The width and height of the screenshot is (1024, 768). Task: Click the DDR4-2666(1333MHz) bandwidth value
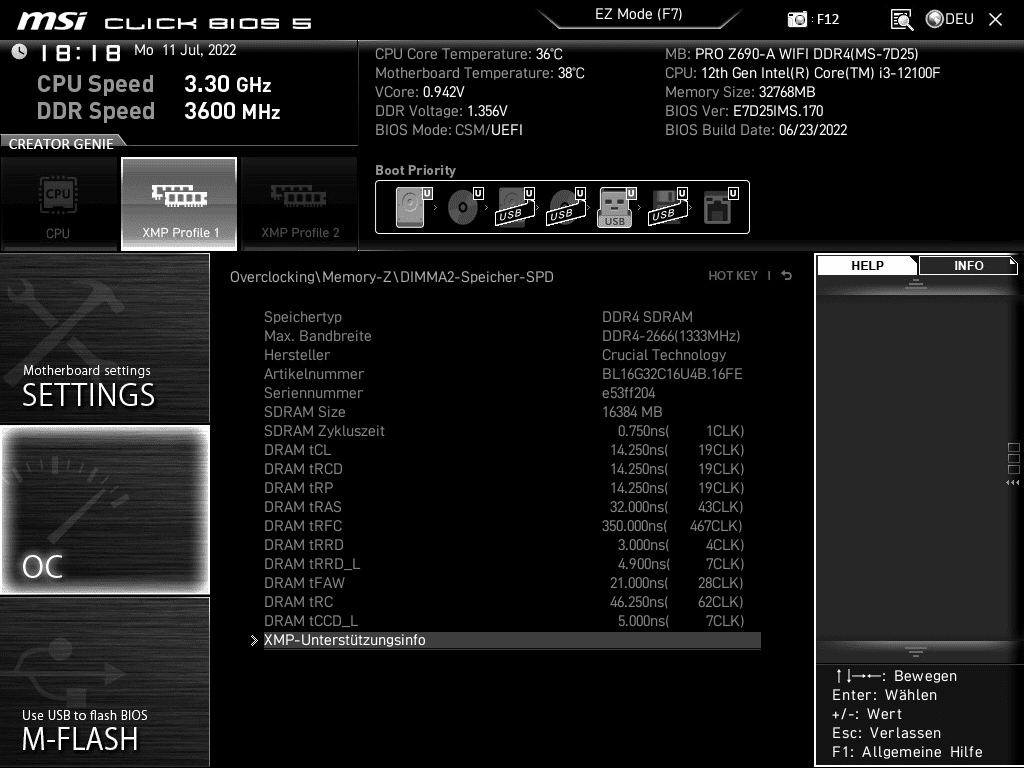(x=671, y=336)
